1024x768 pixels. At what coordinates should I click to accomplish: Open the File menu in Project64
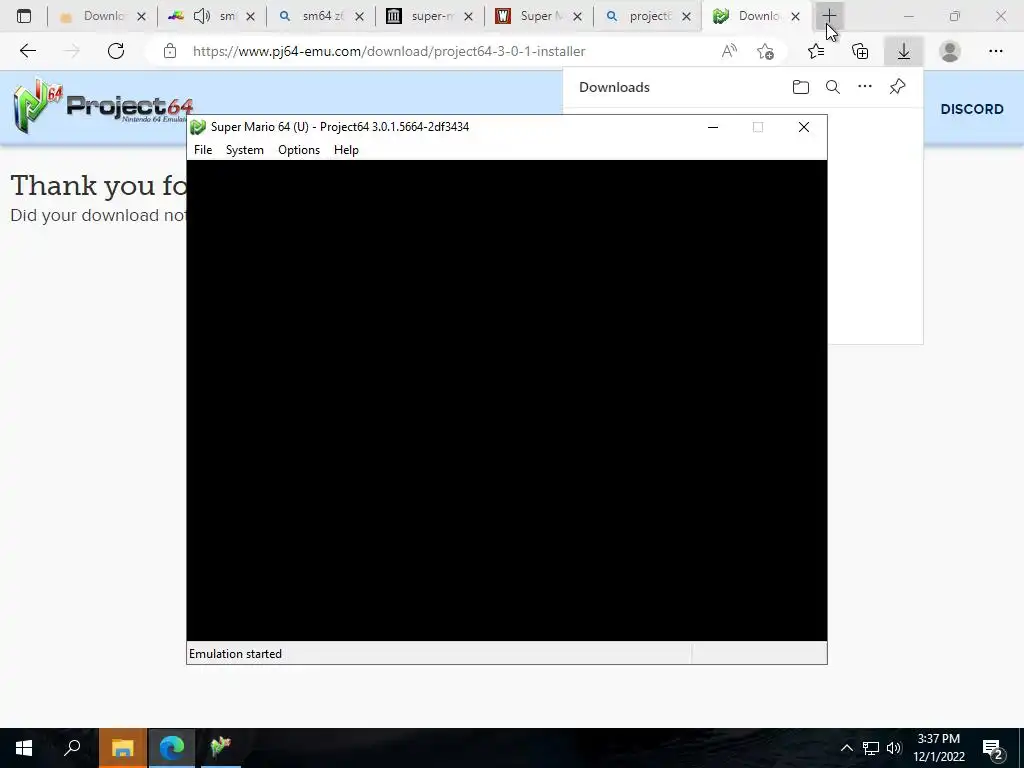(x=203, y=150)
